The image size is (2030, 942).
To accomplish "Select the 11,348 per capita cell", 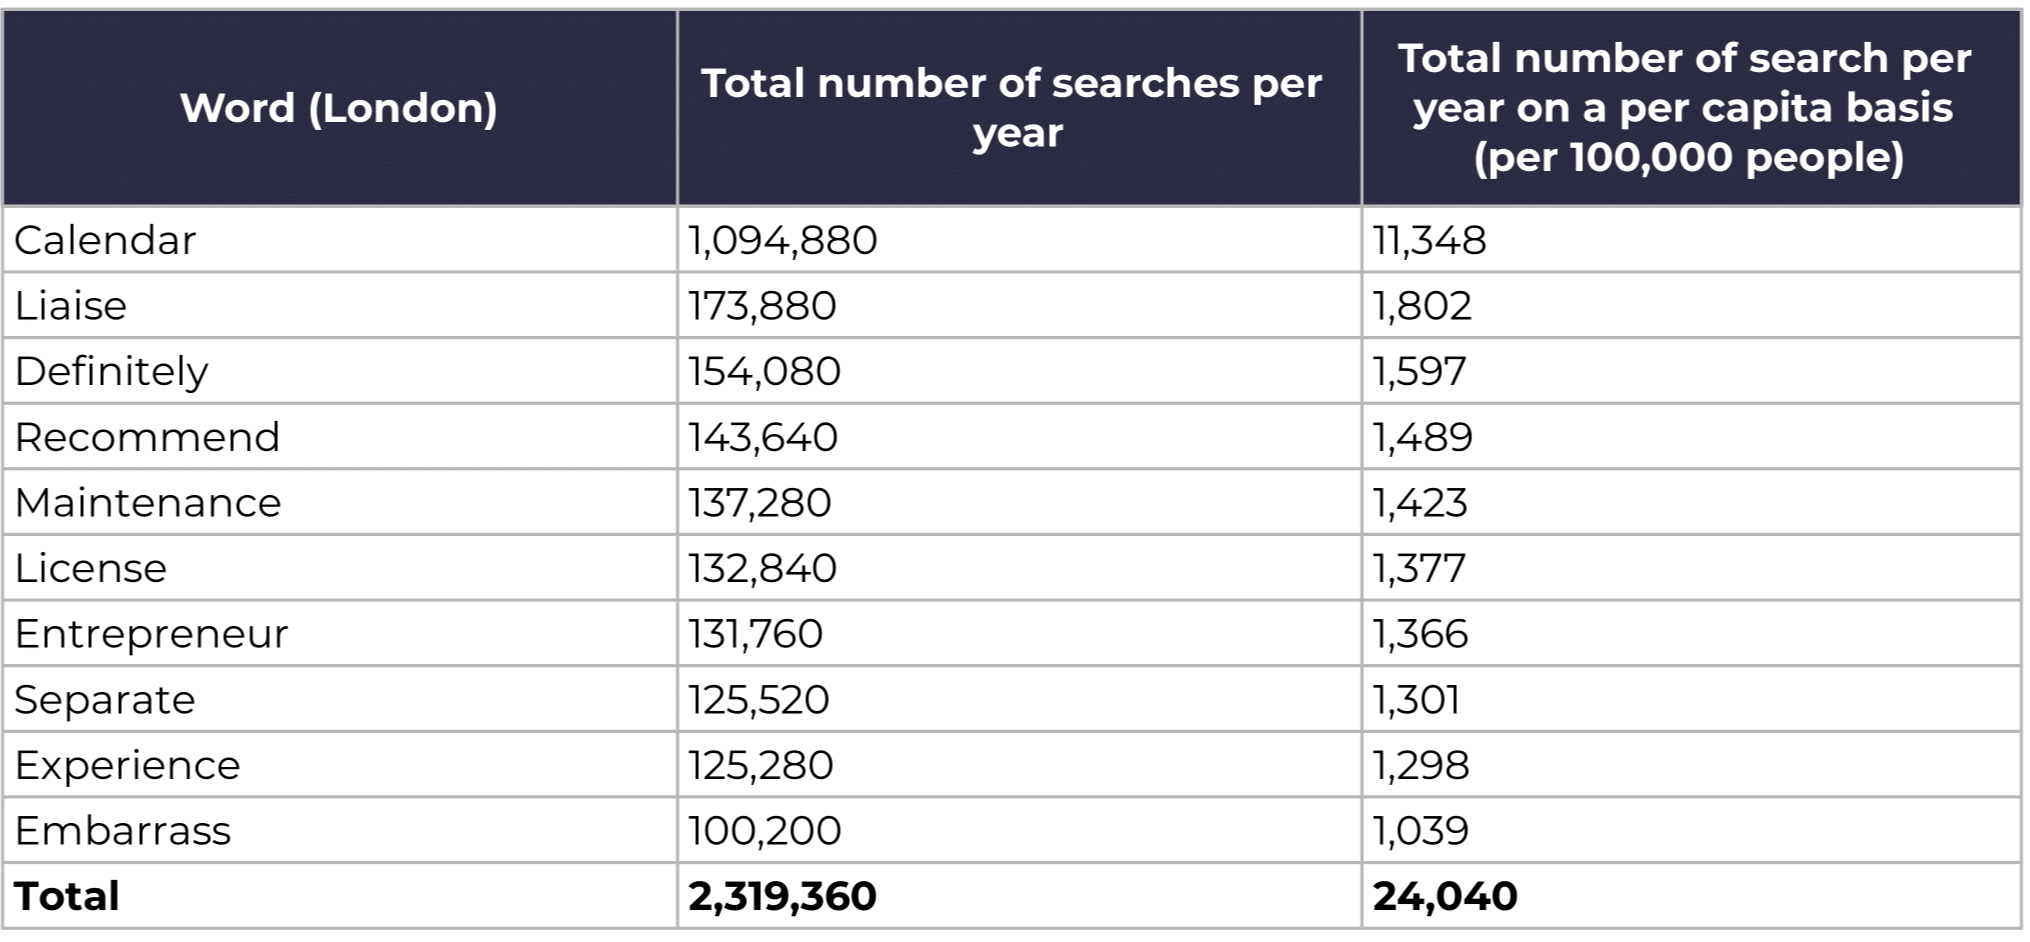I will (x=1429, y=240).
